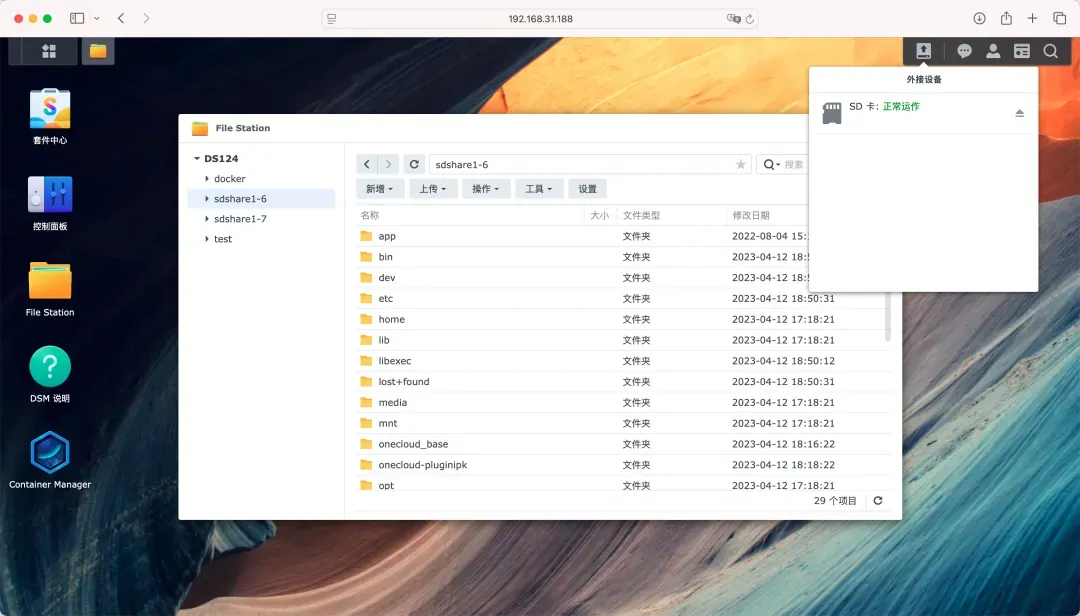Screen dimensions: 1080x616
Task: Eject the SD card
Action: click(1019, 113)
